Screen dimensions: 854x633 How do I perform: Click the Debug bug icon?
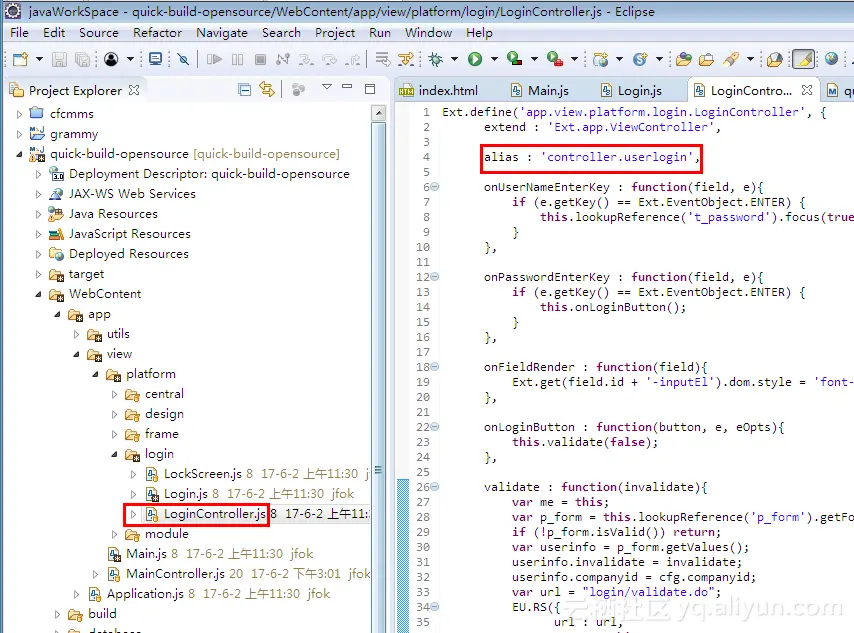pos(435,59)
